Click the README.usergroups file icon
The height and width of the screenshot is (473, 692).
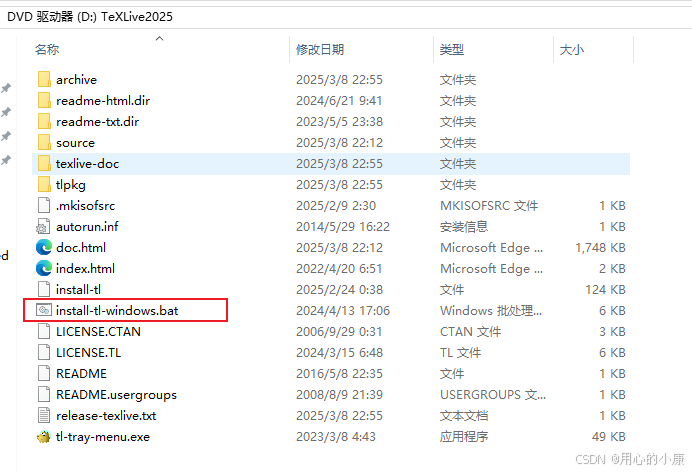click(x=44, y=394)
